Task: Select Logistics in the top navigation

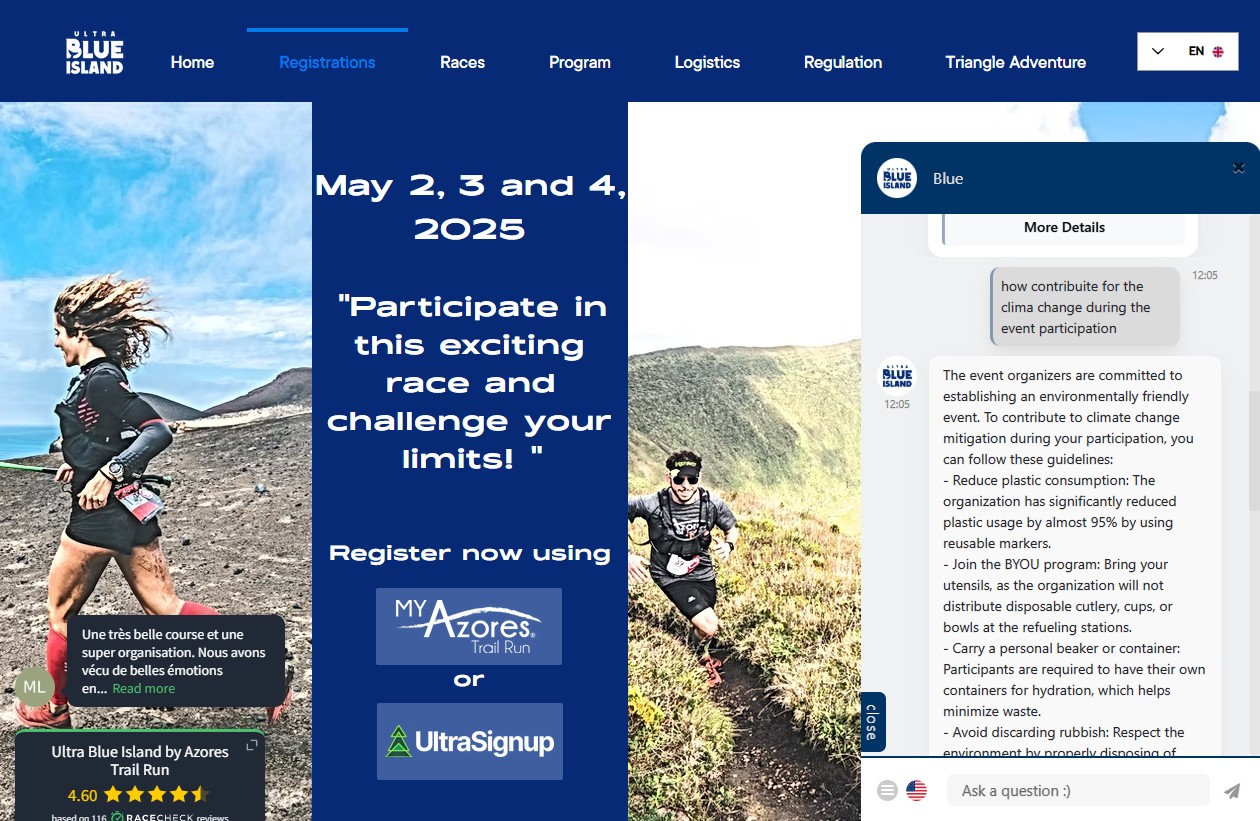Action: (707, 62)
